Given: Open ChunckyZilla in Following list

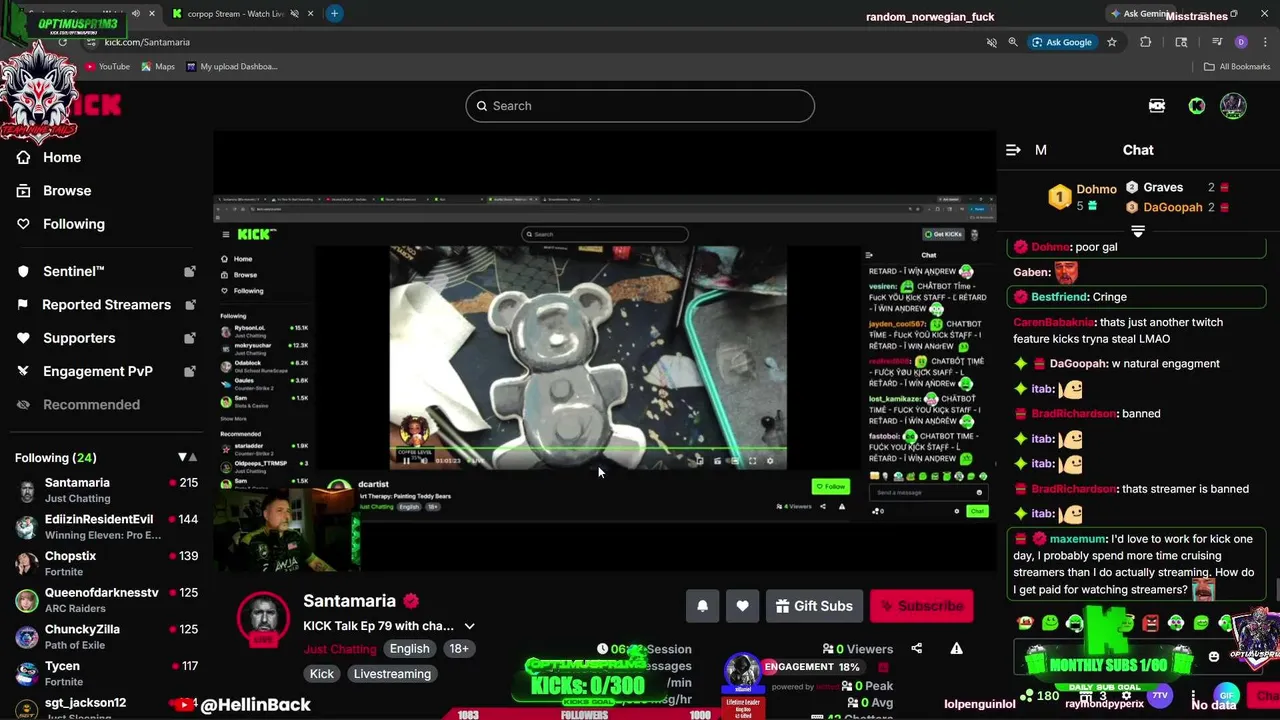Looking at the screenshot, I should click(x=106, y=637).
